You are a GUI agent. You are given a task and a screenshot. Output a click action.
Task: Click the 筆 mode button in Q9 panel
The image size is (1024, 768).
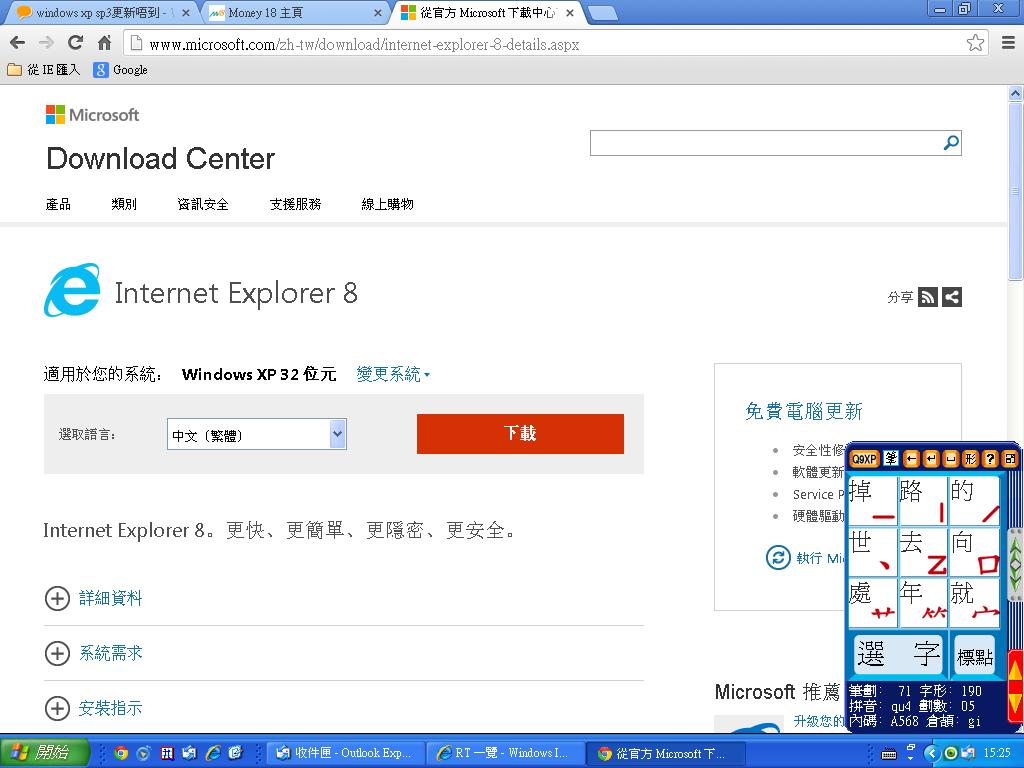[x=891, y=459]
